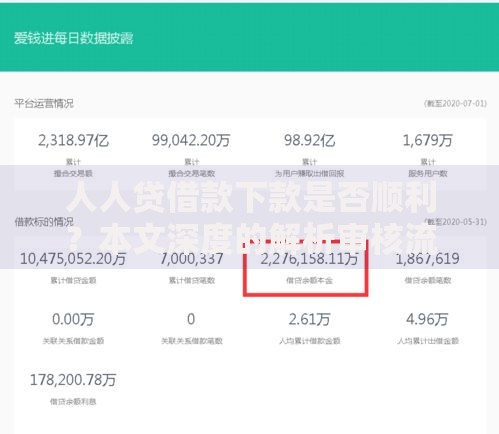Click the 98.92亿 figure
The image size is (499, 434).
click(310, 140)
